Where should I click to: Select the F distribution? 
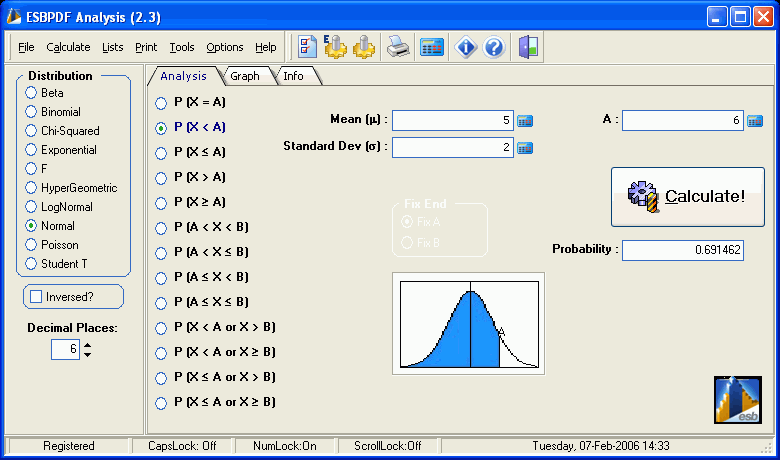pyautogui.click(x=36, y=169)
